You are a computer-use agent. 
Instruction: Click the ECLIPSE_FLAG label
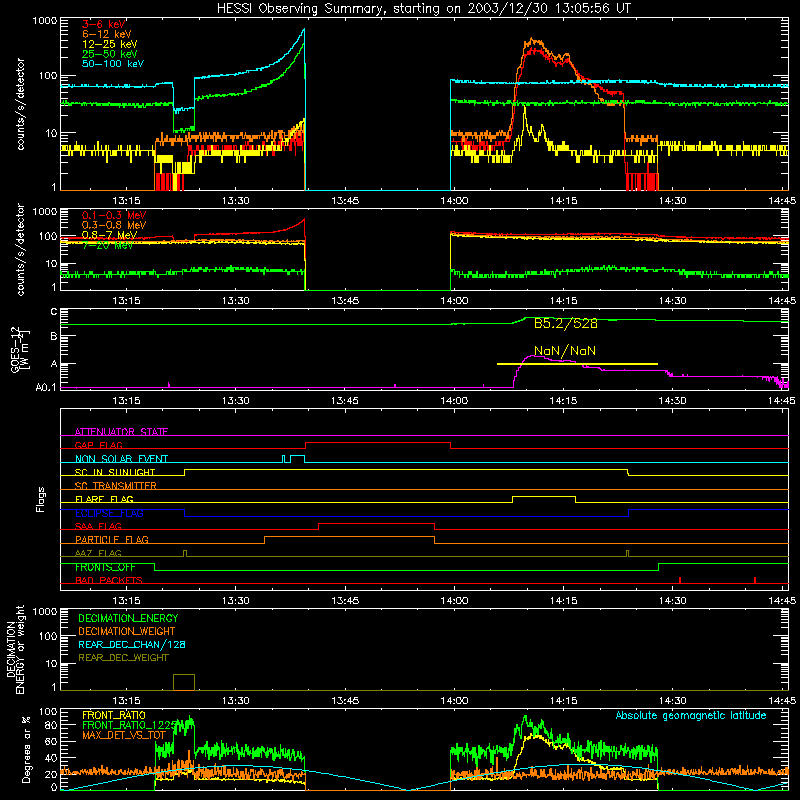pyautogui.click(x=109, y=513)
